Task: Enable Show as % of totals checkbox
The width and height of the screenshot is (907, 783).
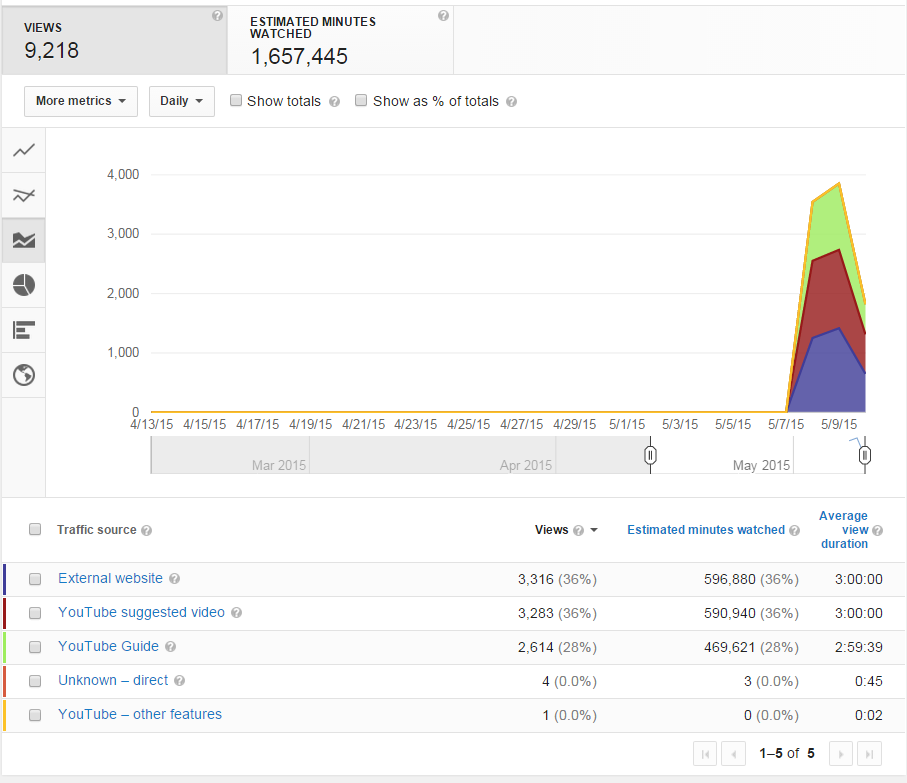Action: click(361, 101)
